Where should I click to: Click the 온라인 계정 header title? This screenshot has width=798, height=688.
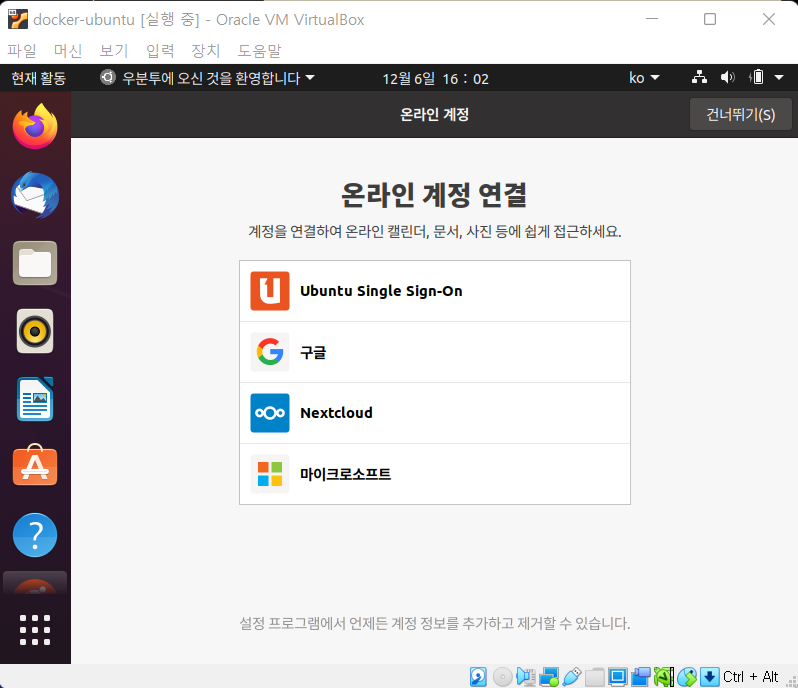(434, 114)
